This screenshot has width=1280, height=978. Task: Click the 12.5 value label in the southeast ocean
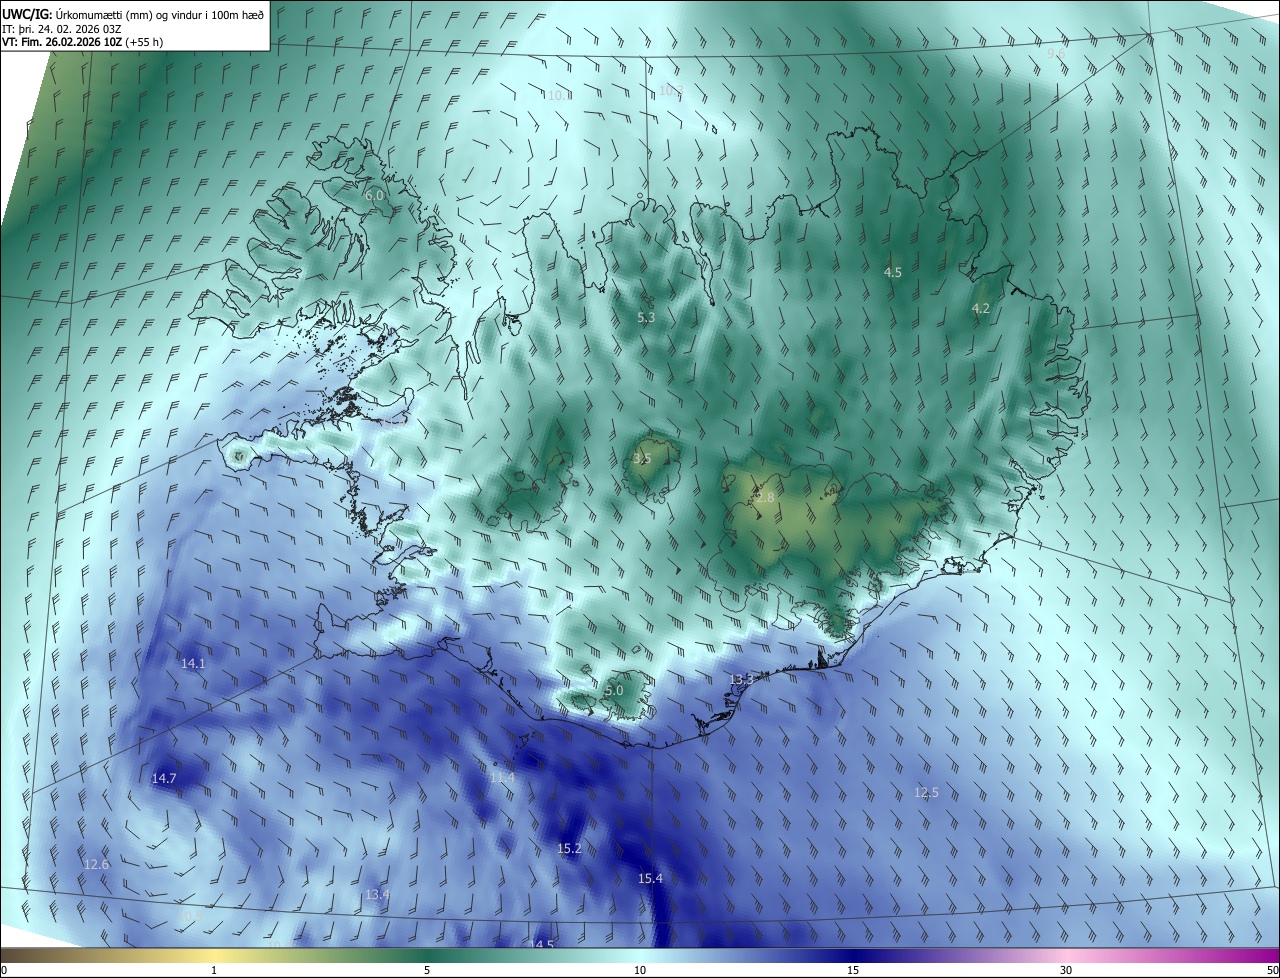click(927, 793)
